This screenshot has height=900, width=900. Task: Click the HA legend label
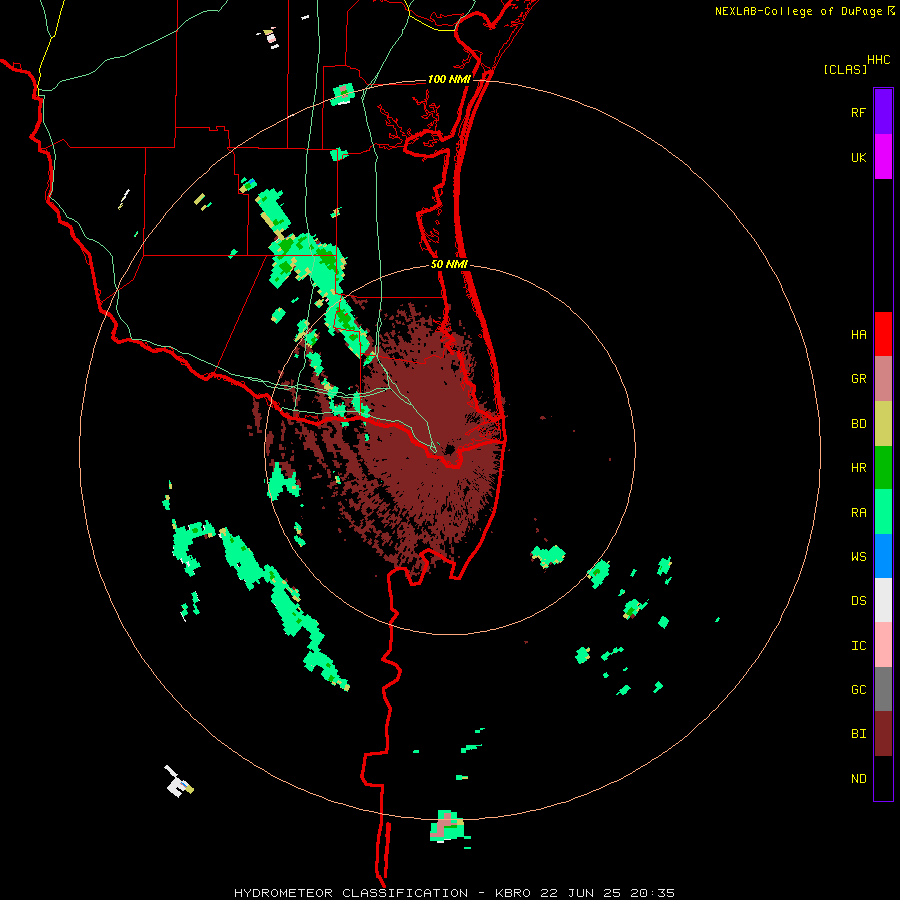click(858, 335)
